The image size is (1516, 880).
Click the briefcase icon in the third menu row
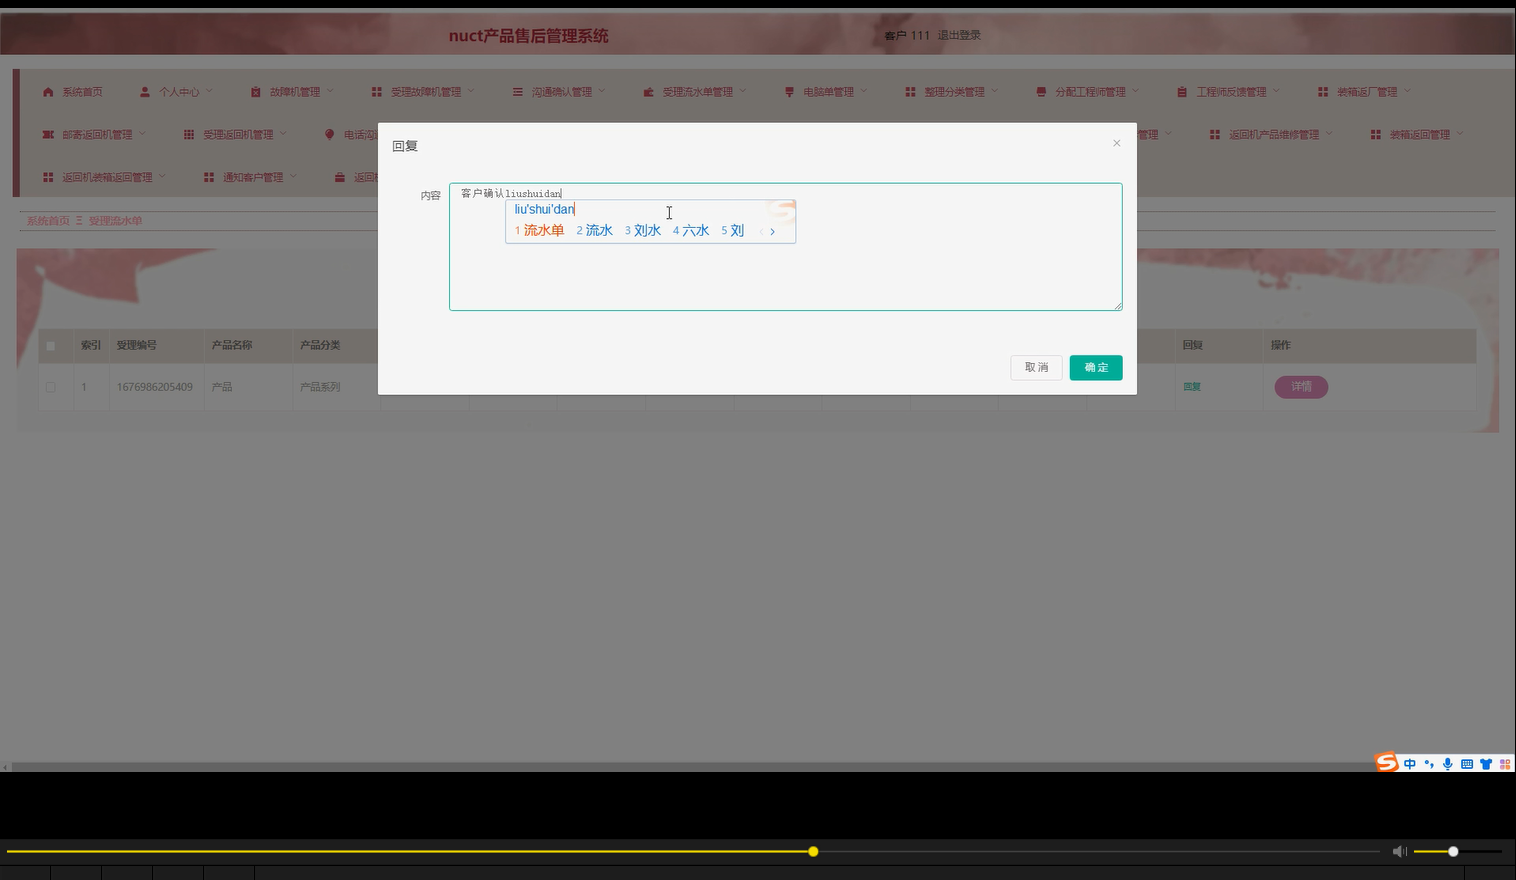340,177
